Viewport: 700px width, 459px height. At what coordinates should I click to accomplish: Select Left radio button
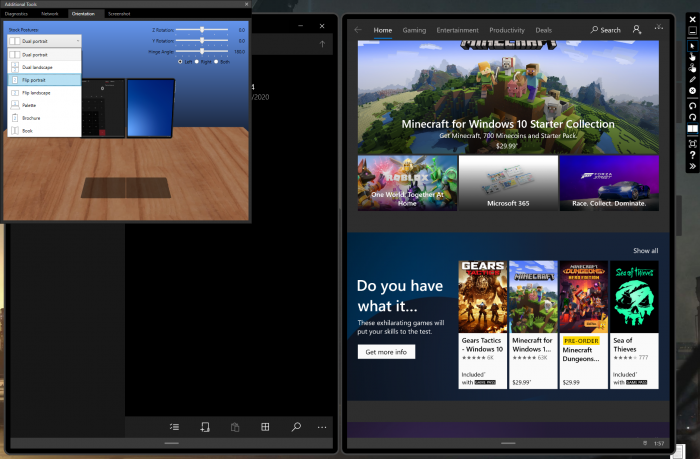pos(180,62)
